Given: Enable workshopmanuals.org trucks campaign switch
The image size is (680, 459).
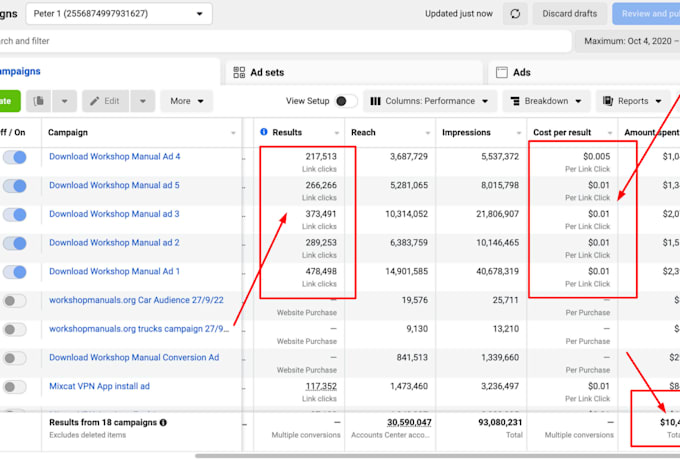Looking at the screenshot, I should tap(15, 330).
